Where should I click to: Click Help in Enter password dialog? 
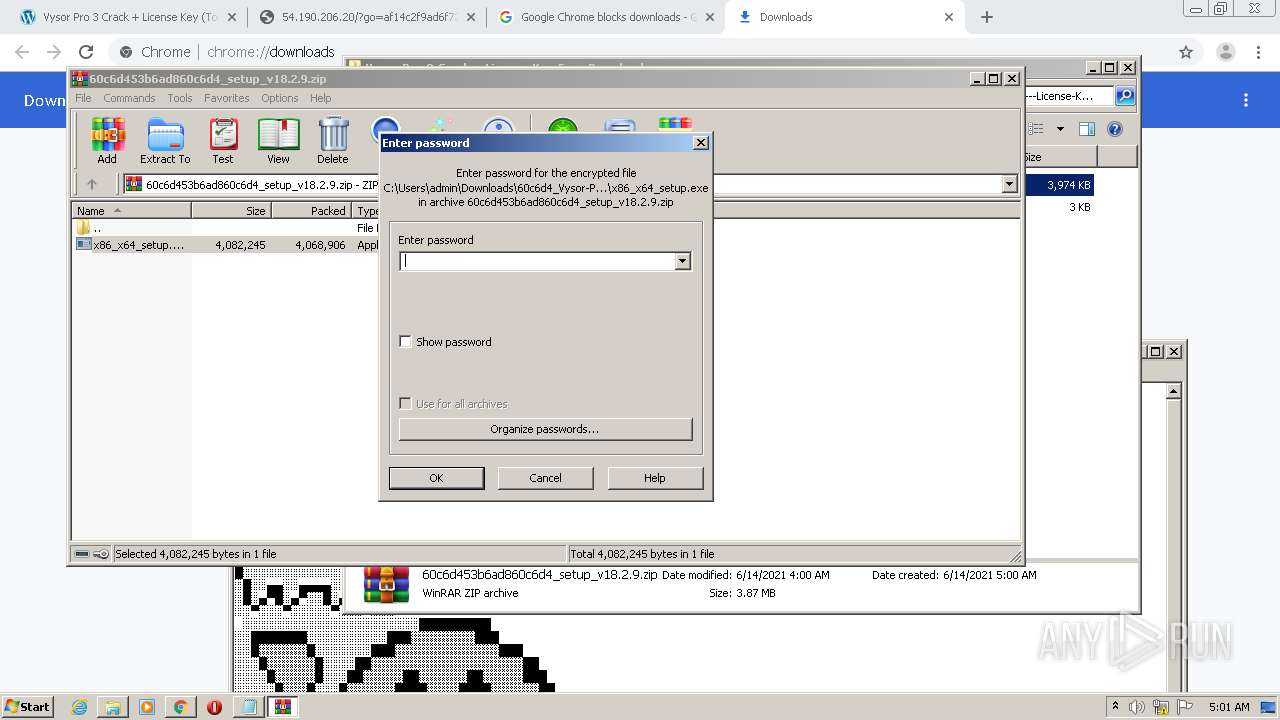click(654, 478)
